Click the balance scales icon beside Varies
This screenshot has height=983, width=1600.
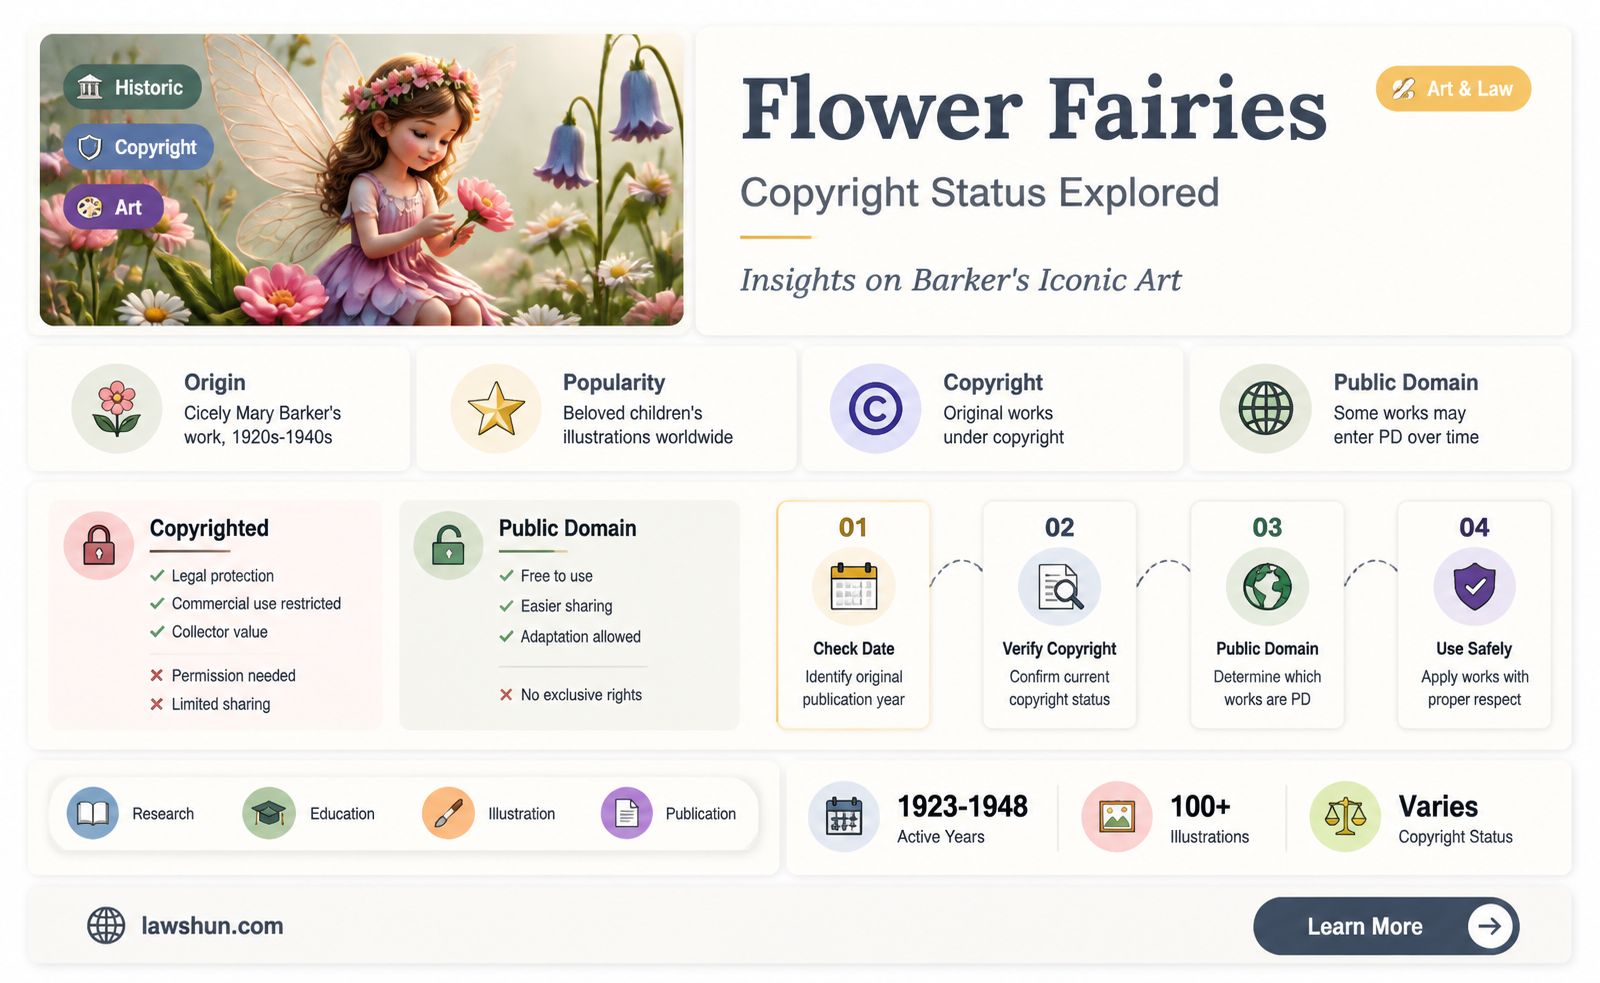1345,817
